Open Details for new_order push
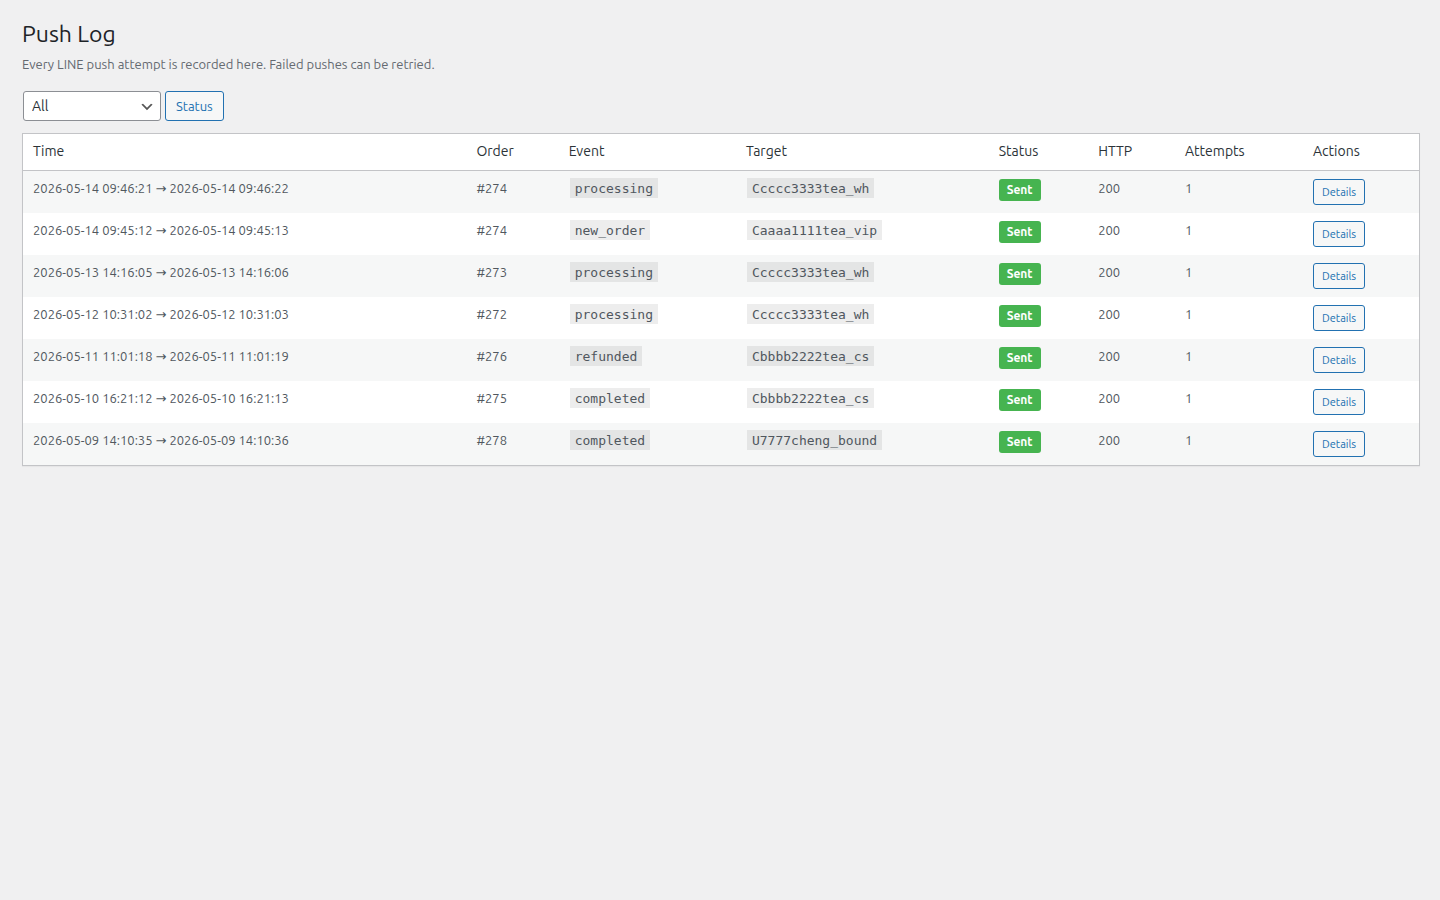1440x900 pixels. pos(1338,234)
